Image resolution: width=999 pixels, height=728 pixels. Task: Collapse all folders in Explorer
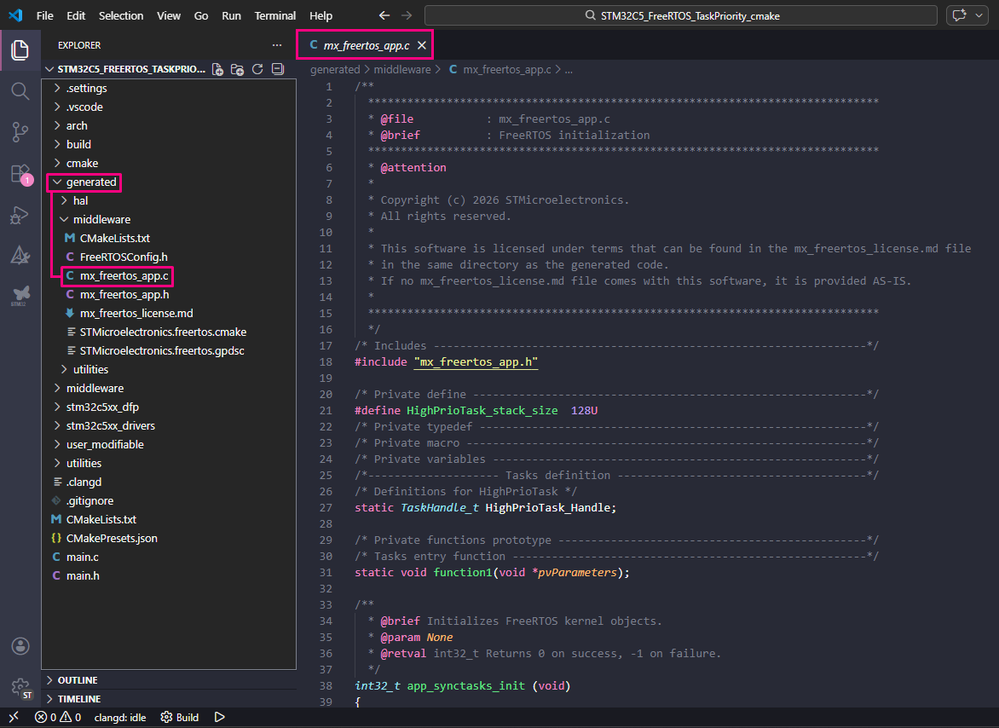point(278,69)
